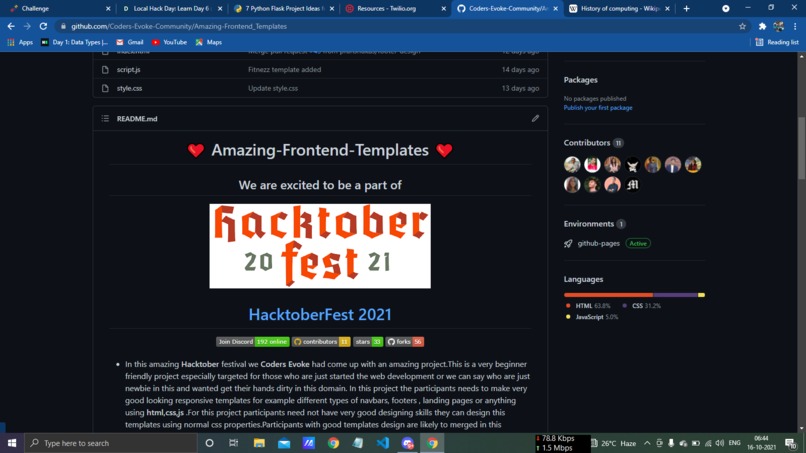Open the Apps bookmark shortcut
Screen dimensions: 806x453
point(20,42)
